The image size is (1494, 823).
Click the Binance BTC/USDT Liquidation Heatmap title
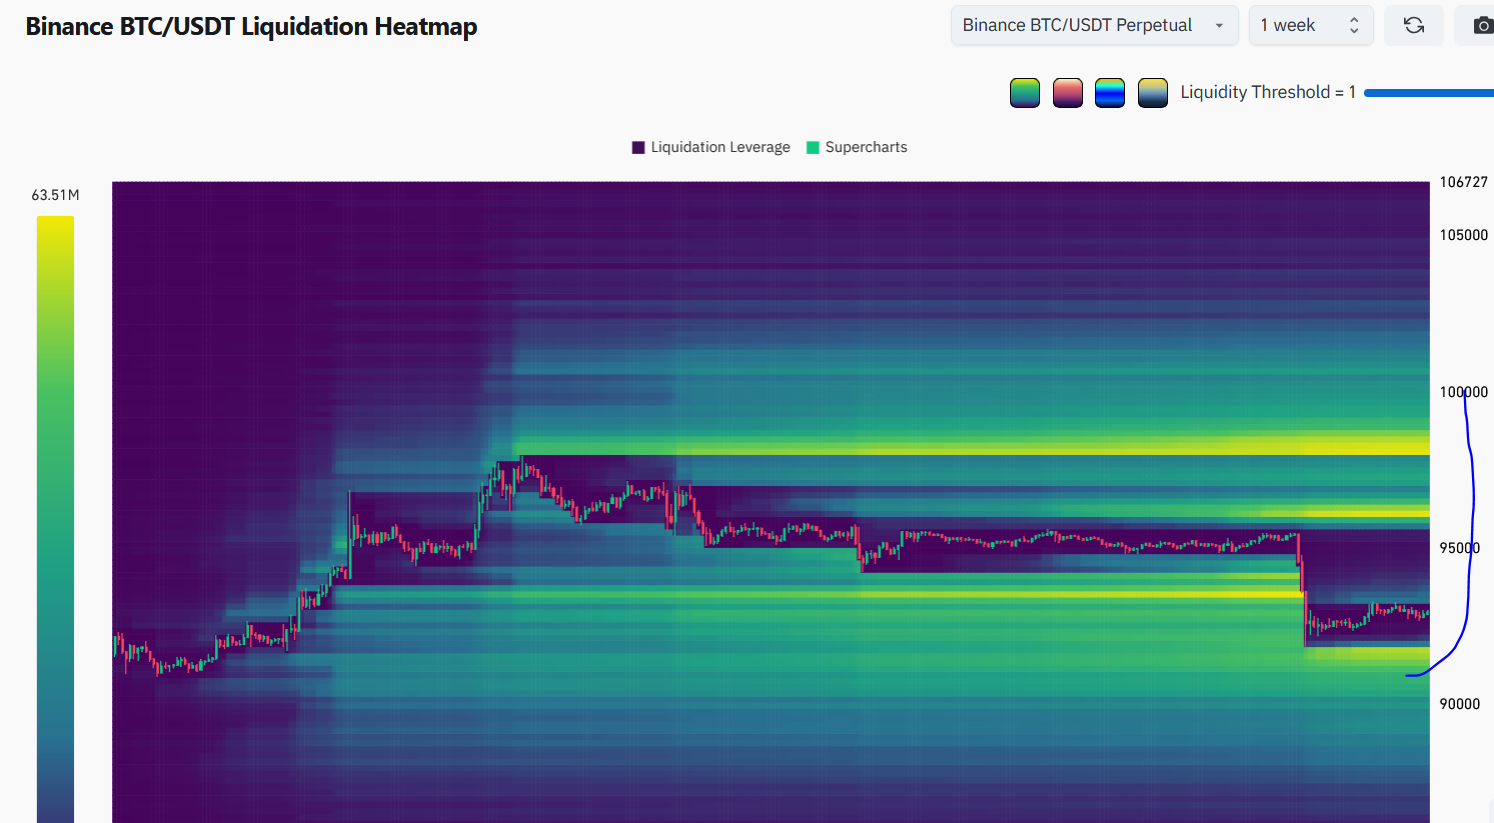[x=251, y=27]
